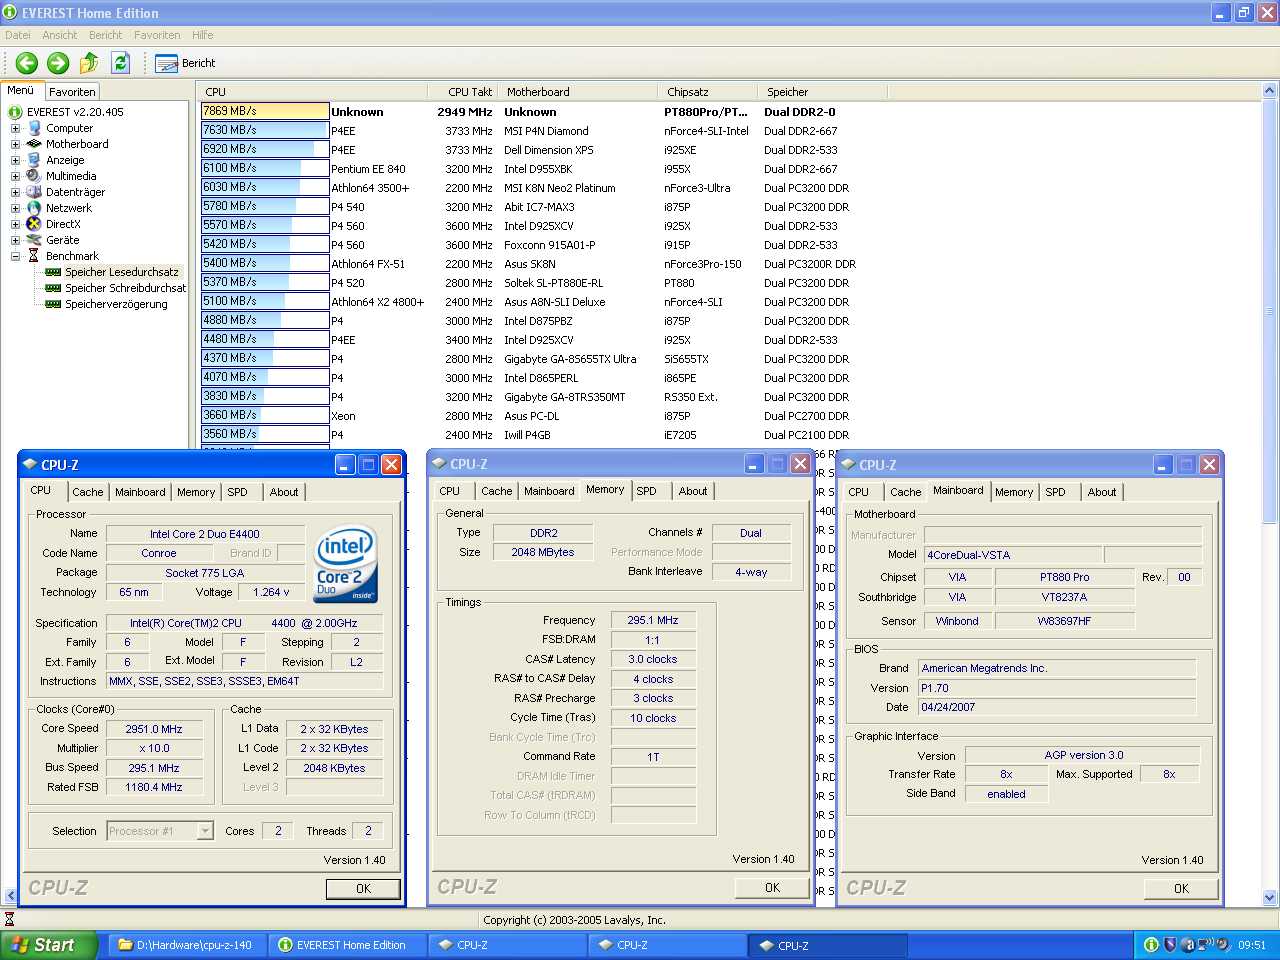The height and width of the screenshot is (960, 1280).
Task: Select the 3560 MB/s P4 result bar
Action: (265, 434)
